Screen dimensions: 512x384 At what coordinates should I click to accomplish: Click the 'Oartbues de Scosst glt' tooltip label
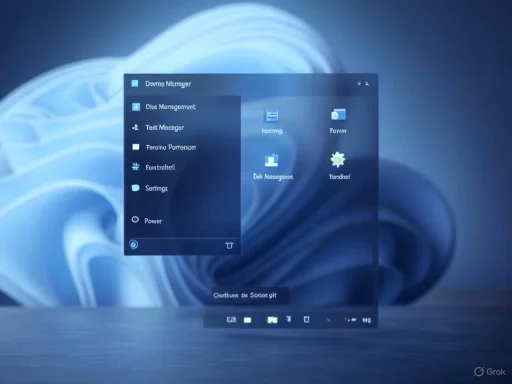(x=245, y=295)
